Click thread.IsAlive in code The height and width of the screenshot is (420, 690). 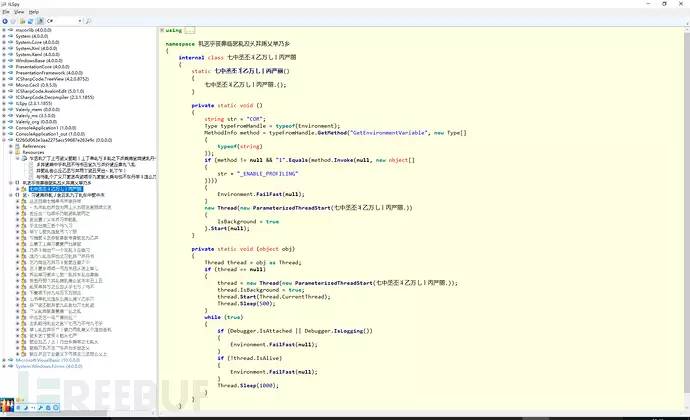click(x=257, y=358)
